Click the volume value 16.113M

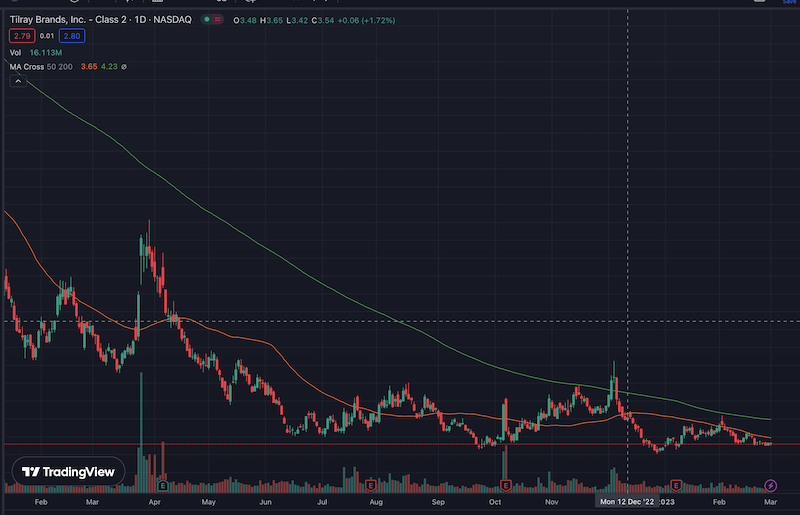[x=45, y=53]
